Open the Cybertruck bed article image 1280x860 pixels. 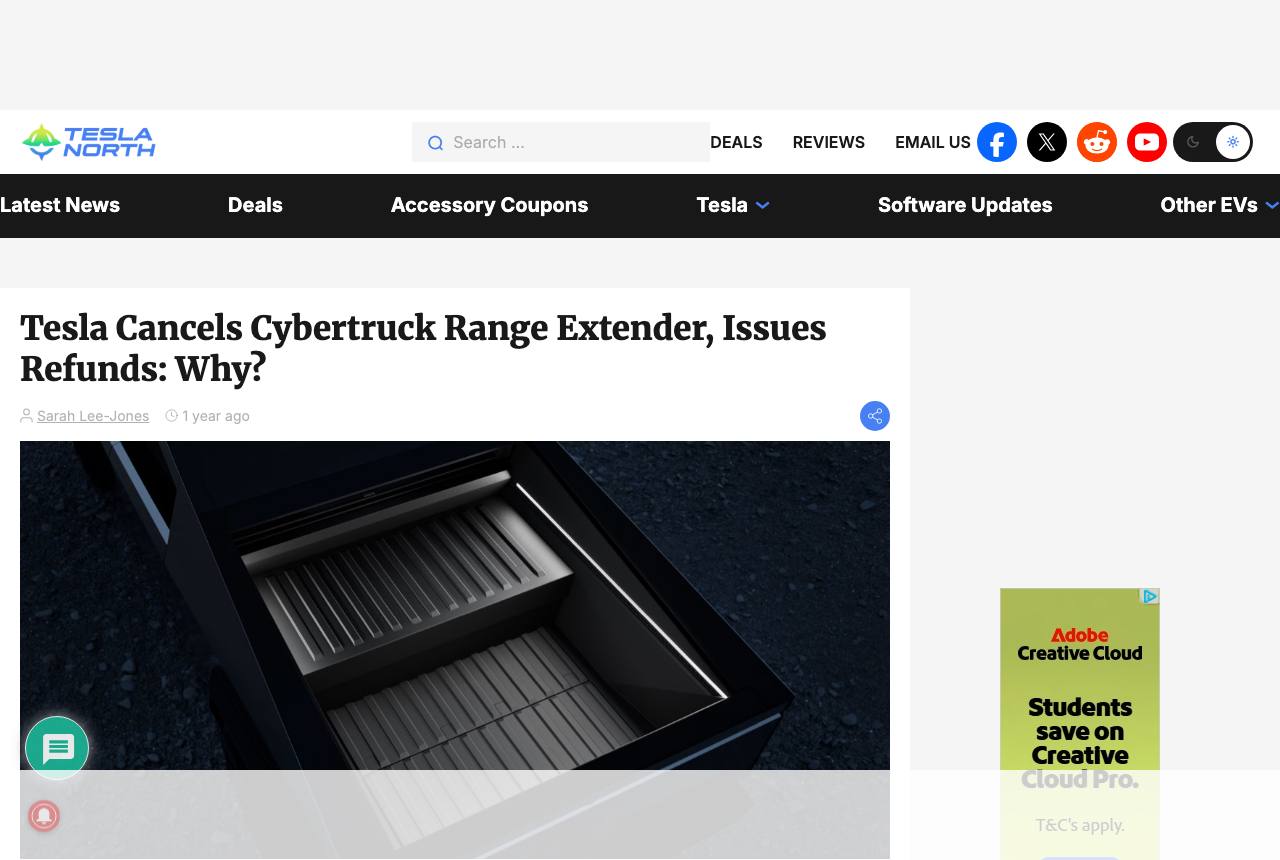pyautogui.click(x=455, y=650)
